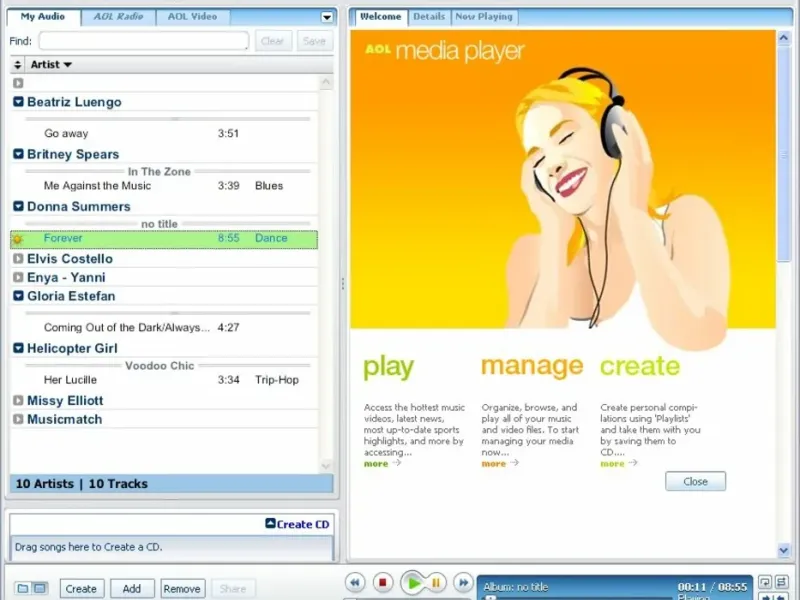
Task: Click the more link under play
Action: [382, 463]
